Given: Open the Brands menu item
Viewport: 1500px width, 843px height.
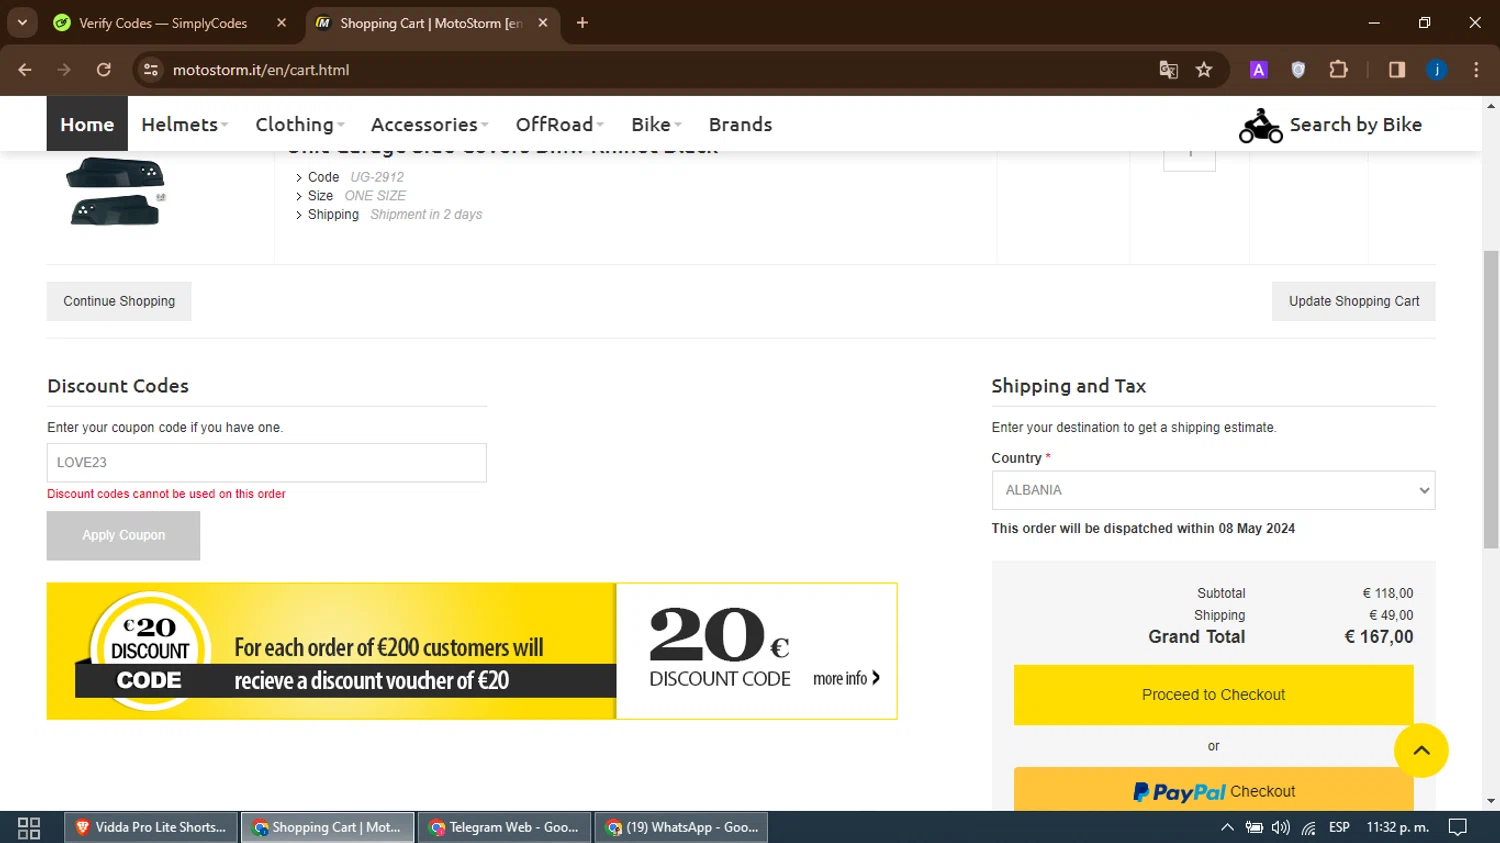Looking at the screenshot, I should (x=740, y=124).
